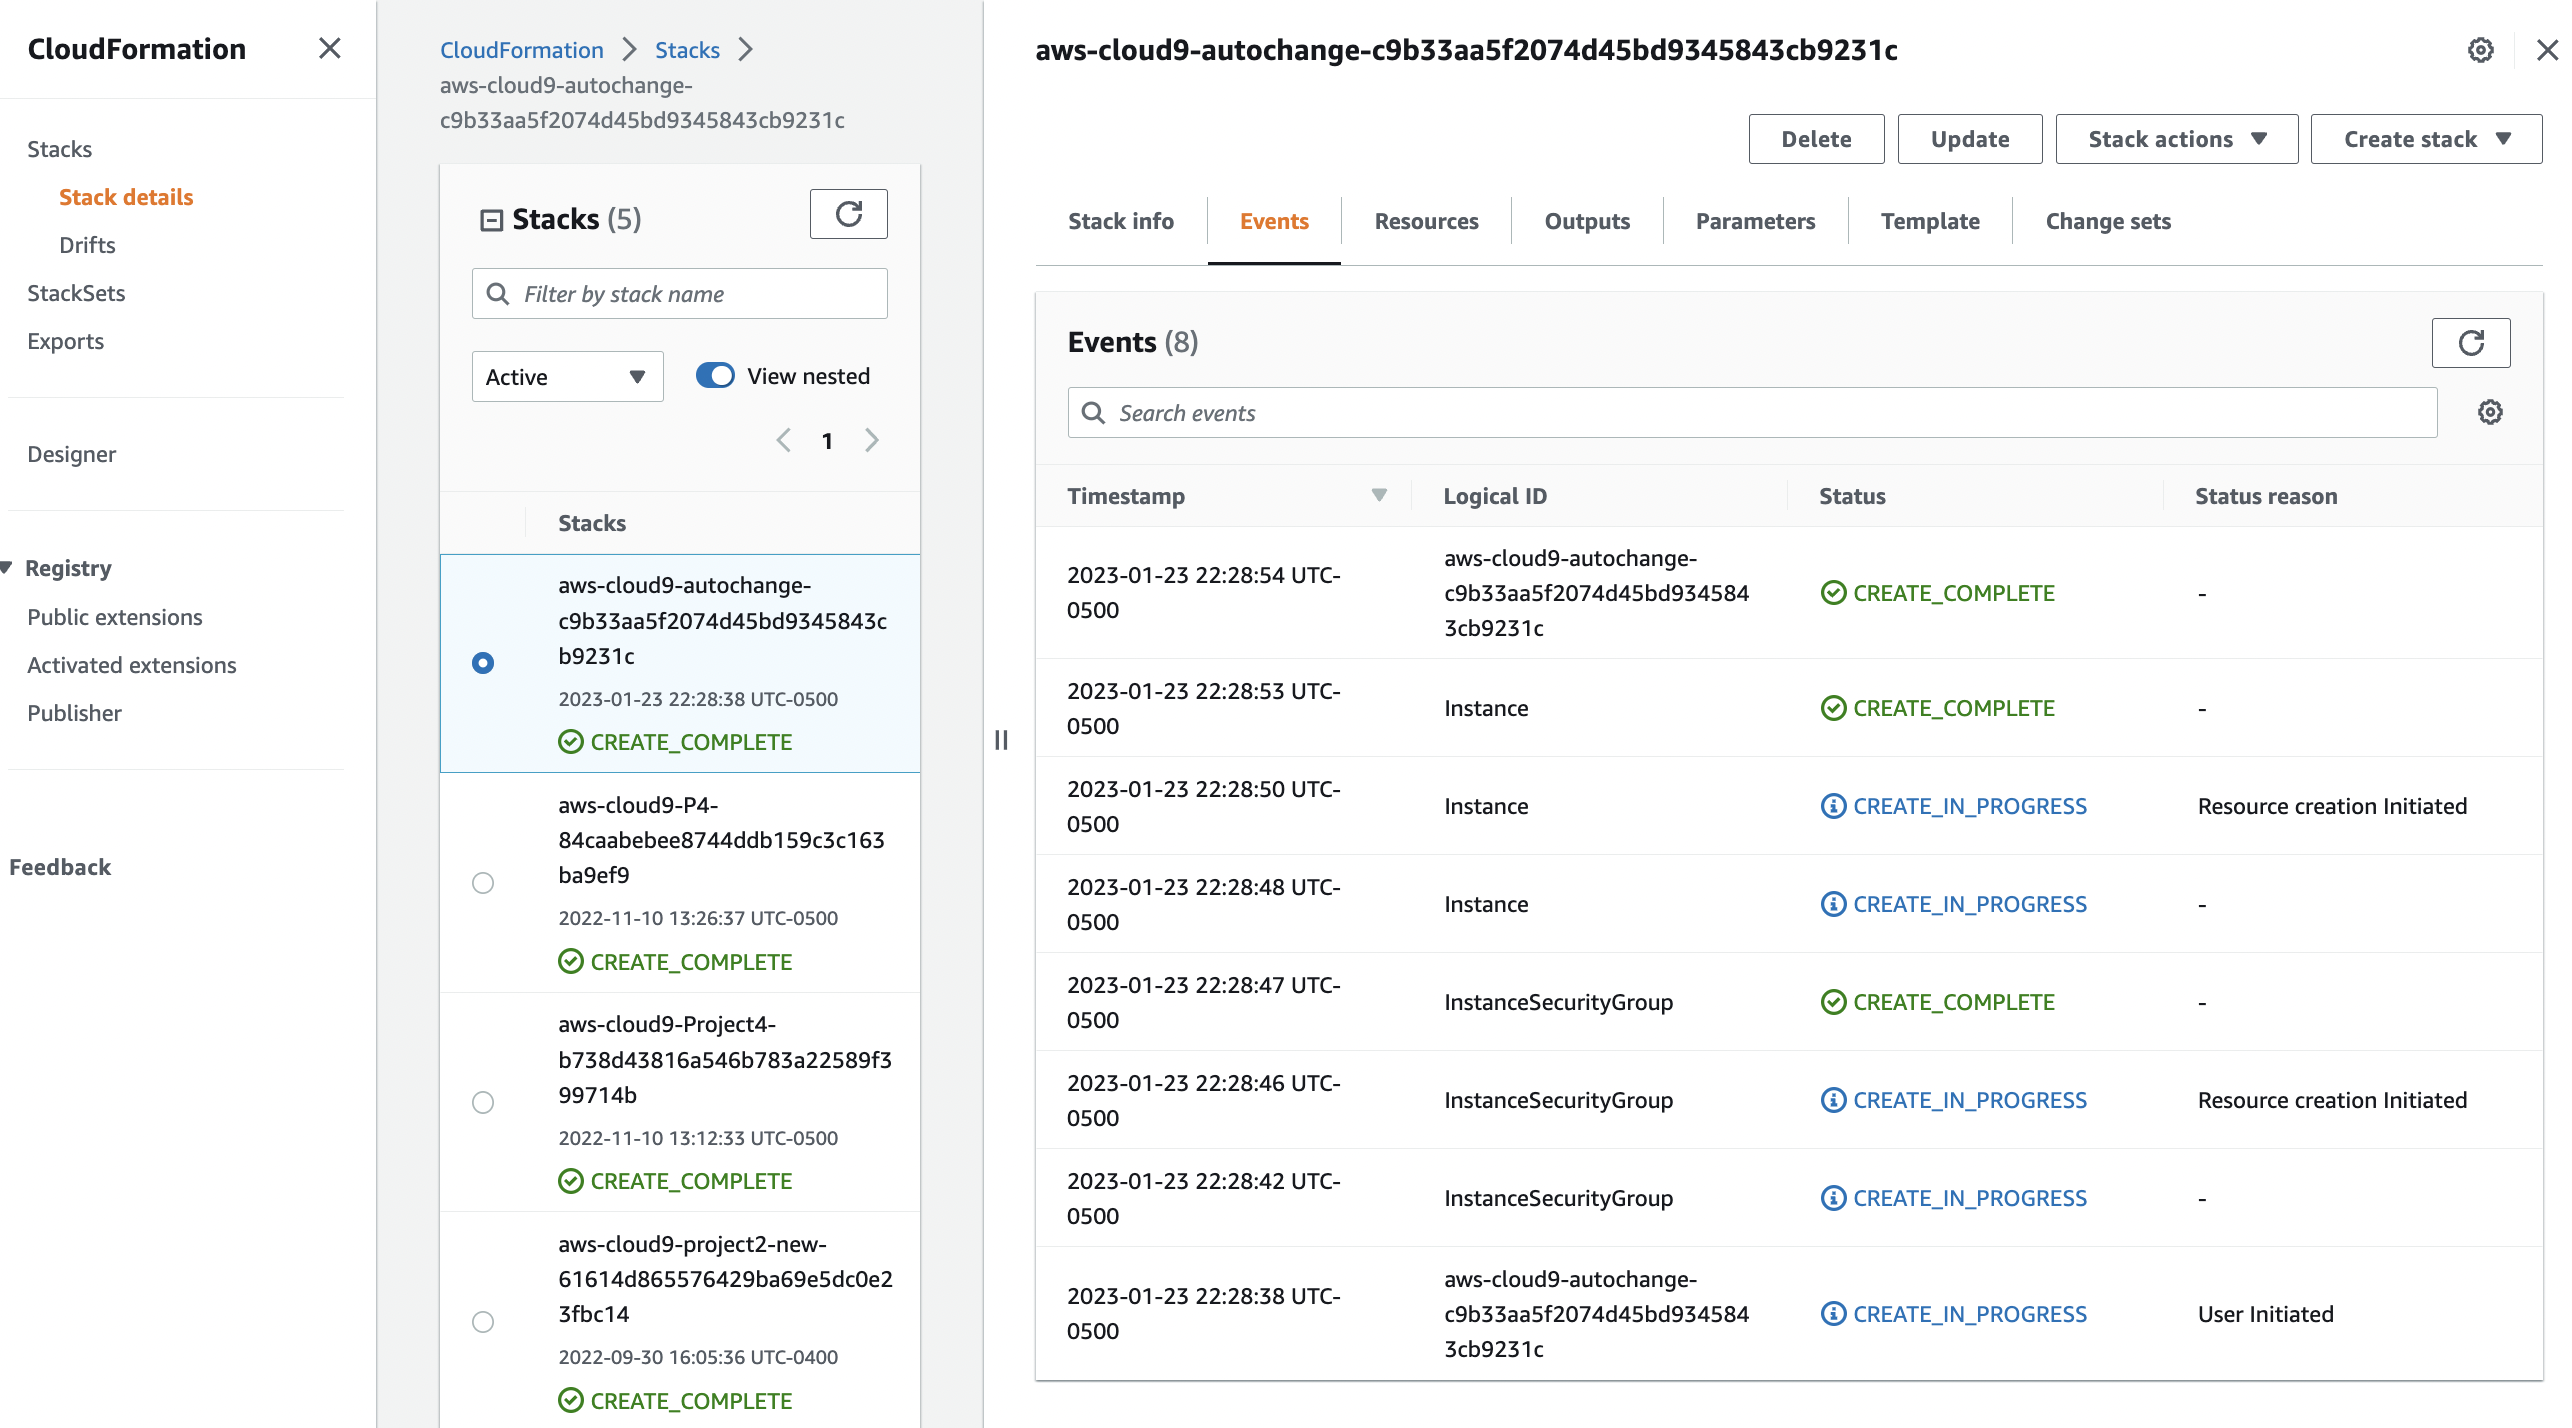Open the Create stack dropdown
The image size is (2572, 1428).
click(2427, 139)
